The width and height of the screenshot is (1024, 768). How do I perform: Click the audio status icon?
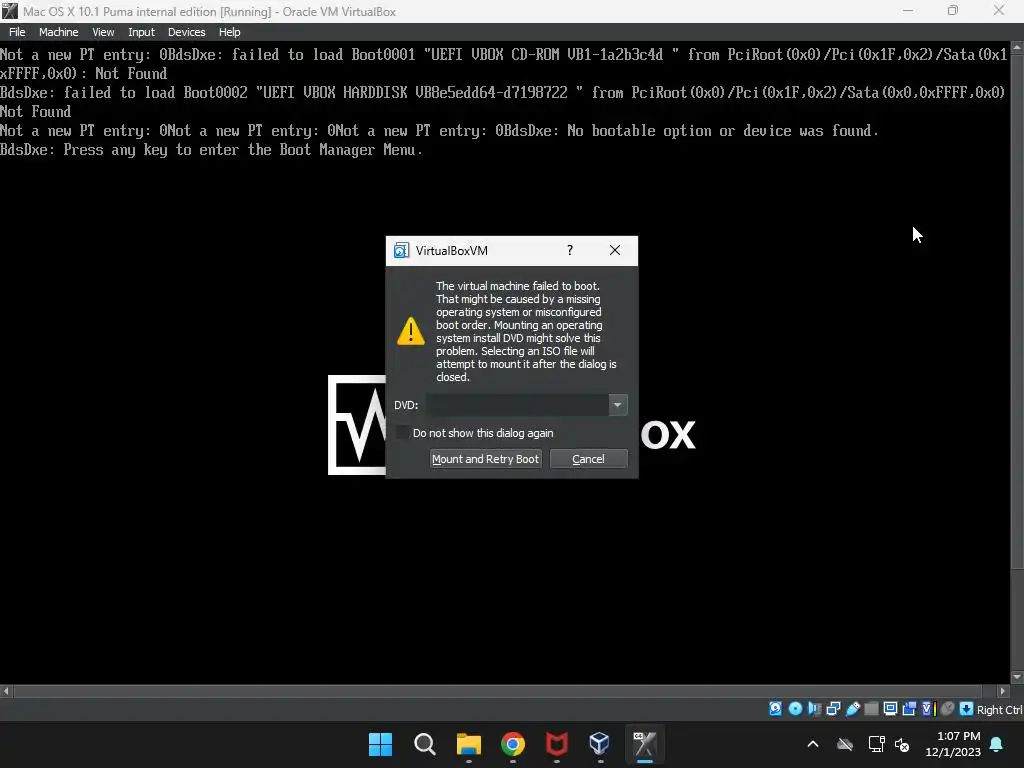pyautogui.click(x=814, y=709)
